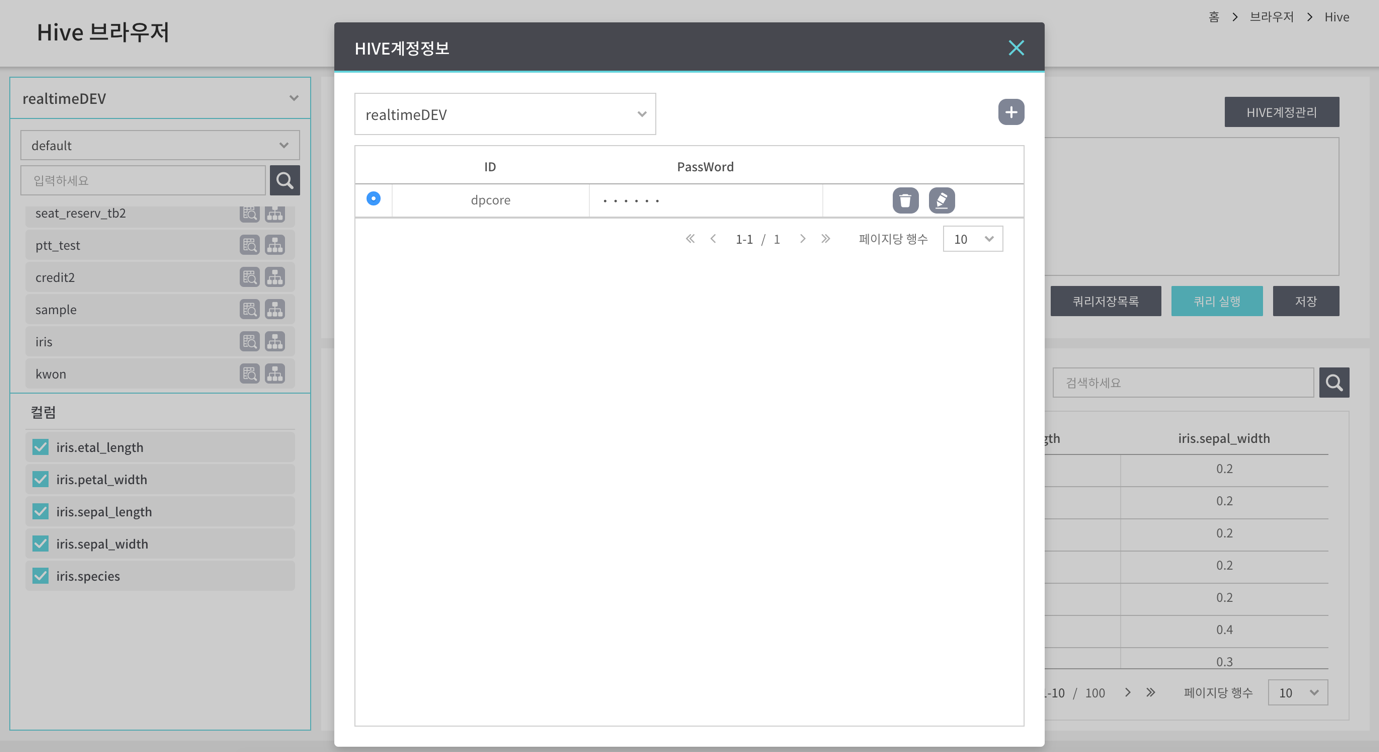Select the dpcore account radio button
Viewport: 1379px width, 752px height.
[373, 199]
